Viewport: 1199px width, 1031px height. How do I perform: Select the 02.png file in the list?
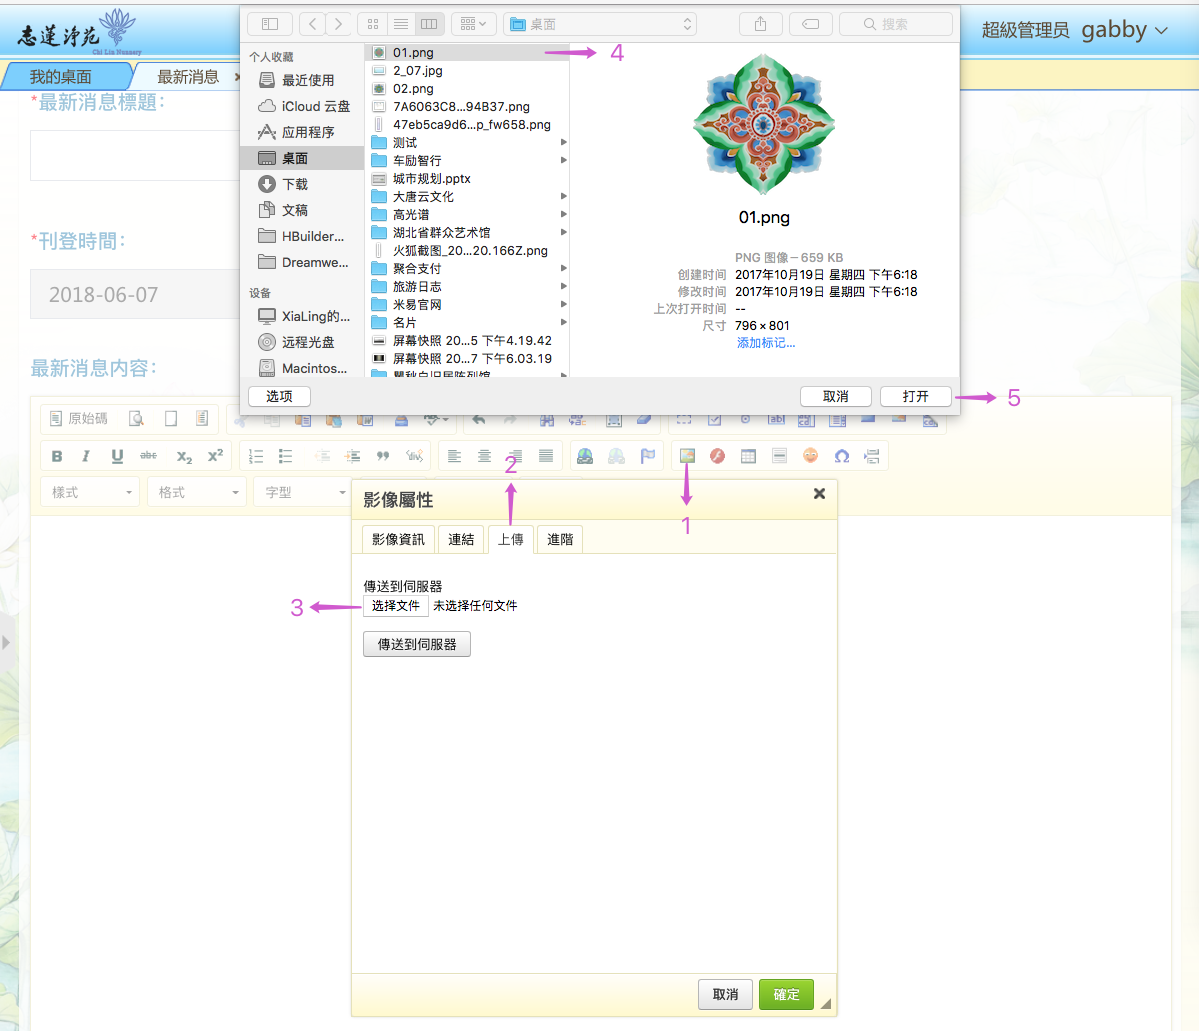click(413, 89)
